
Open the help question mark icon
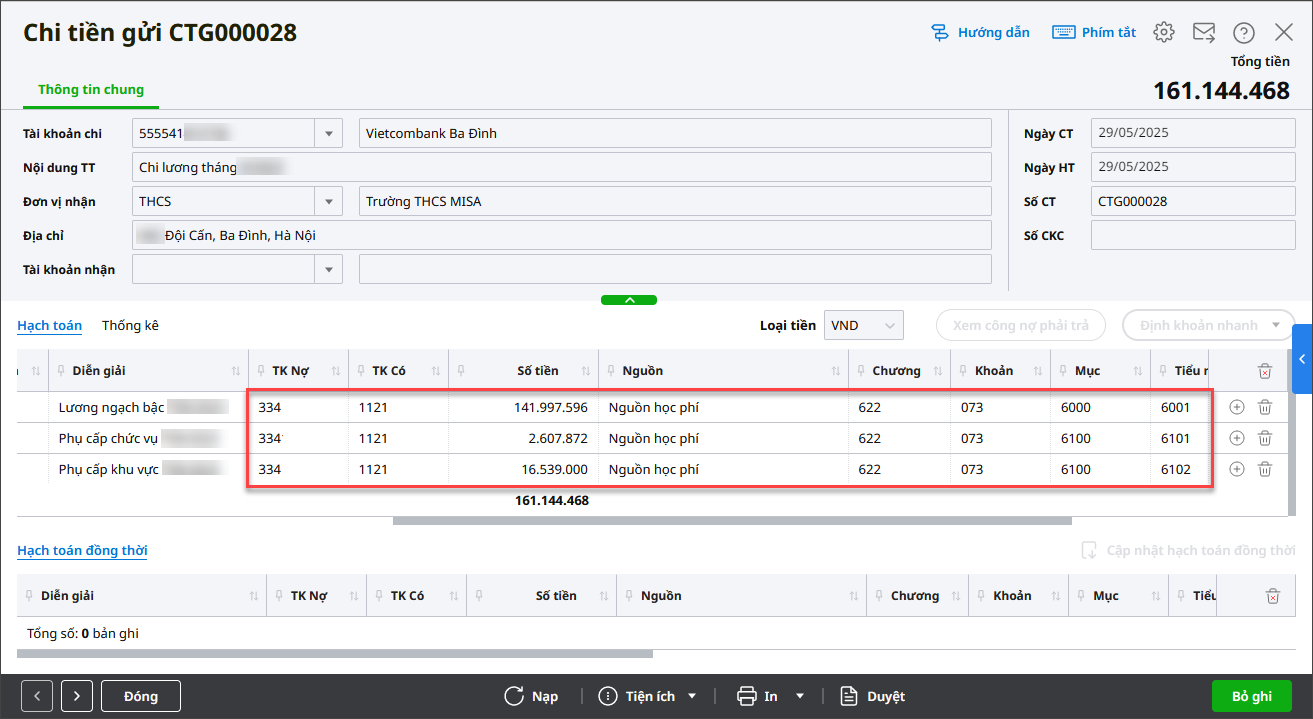[1243, 32]
